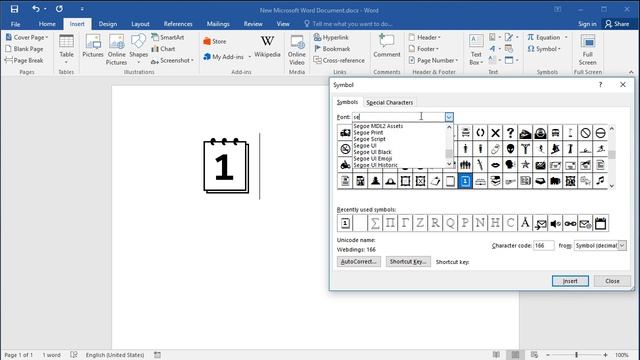Click zoom in plus button

coord(605,355)
